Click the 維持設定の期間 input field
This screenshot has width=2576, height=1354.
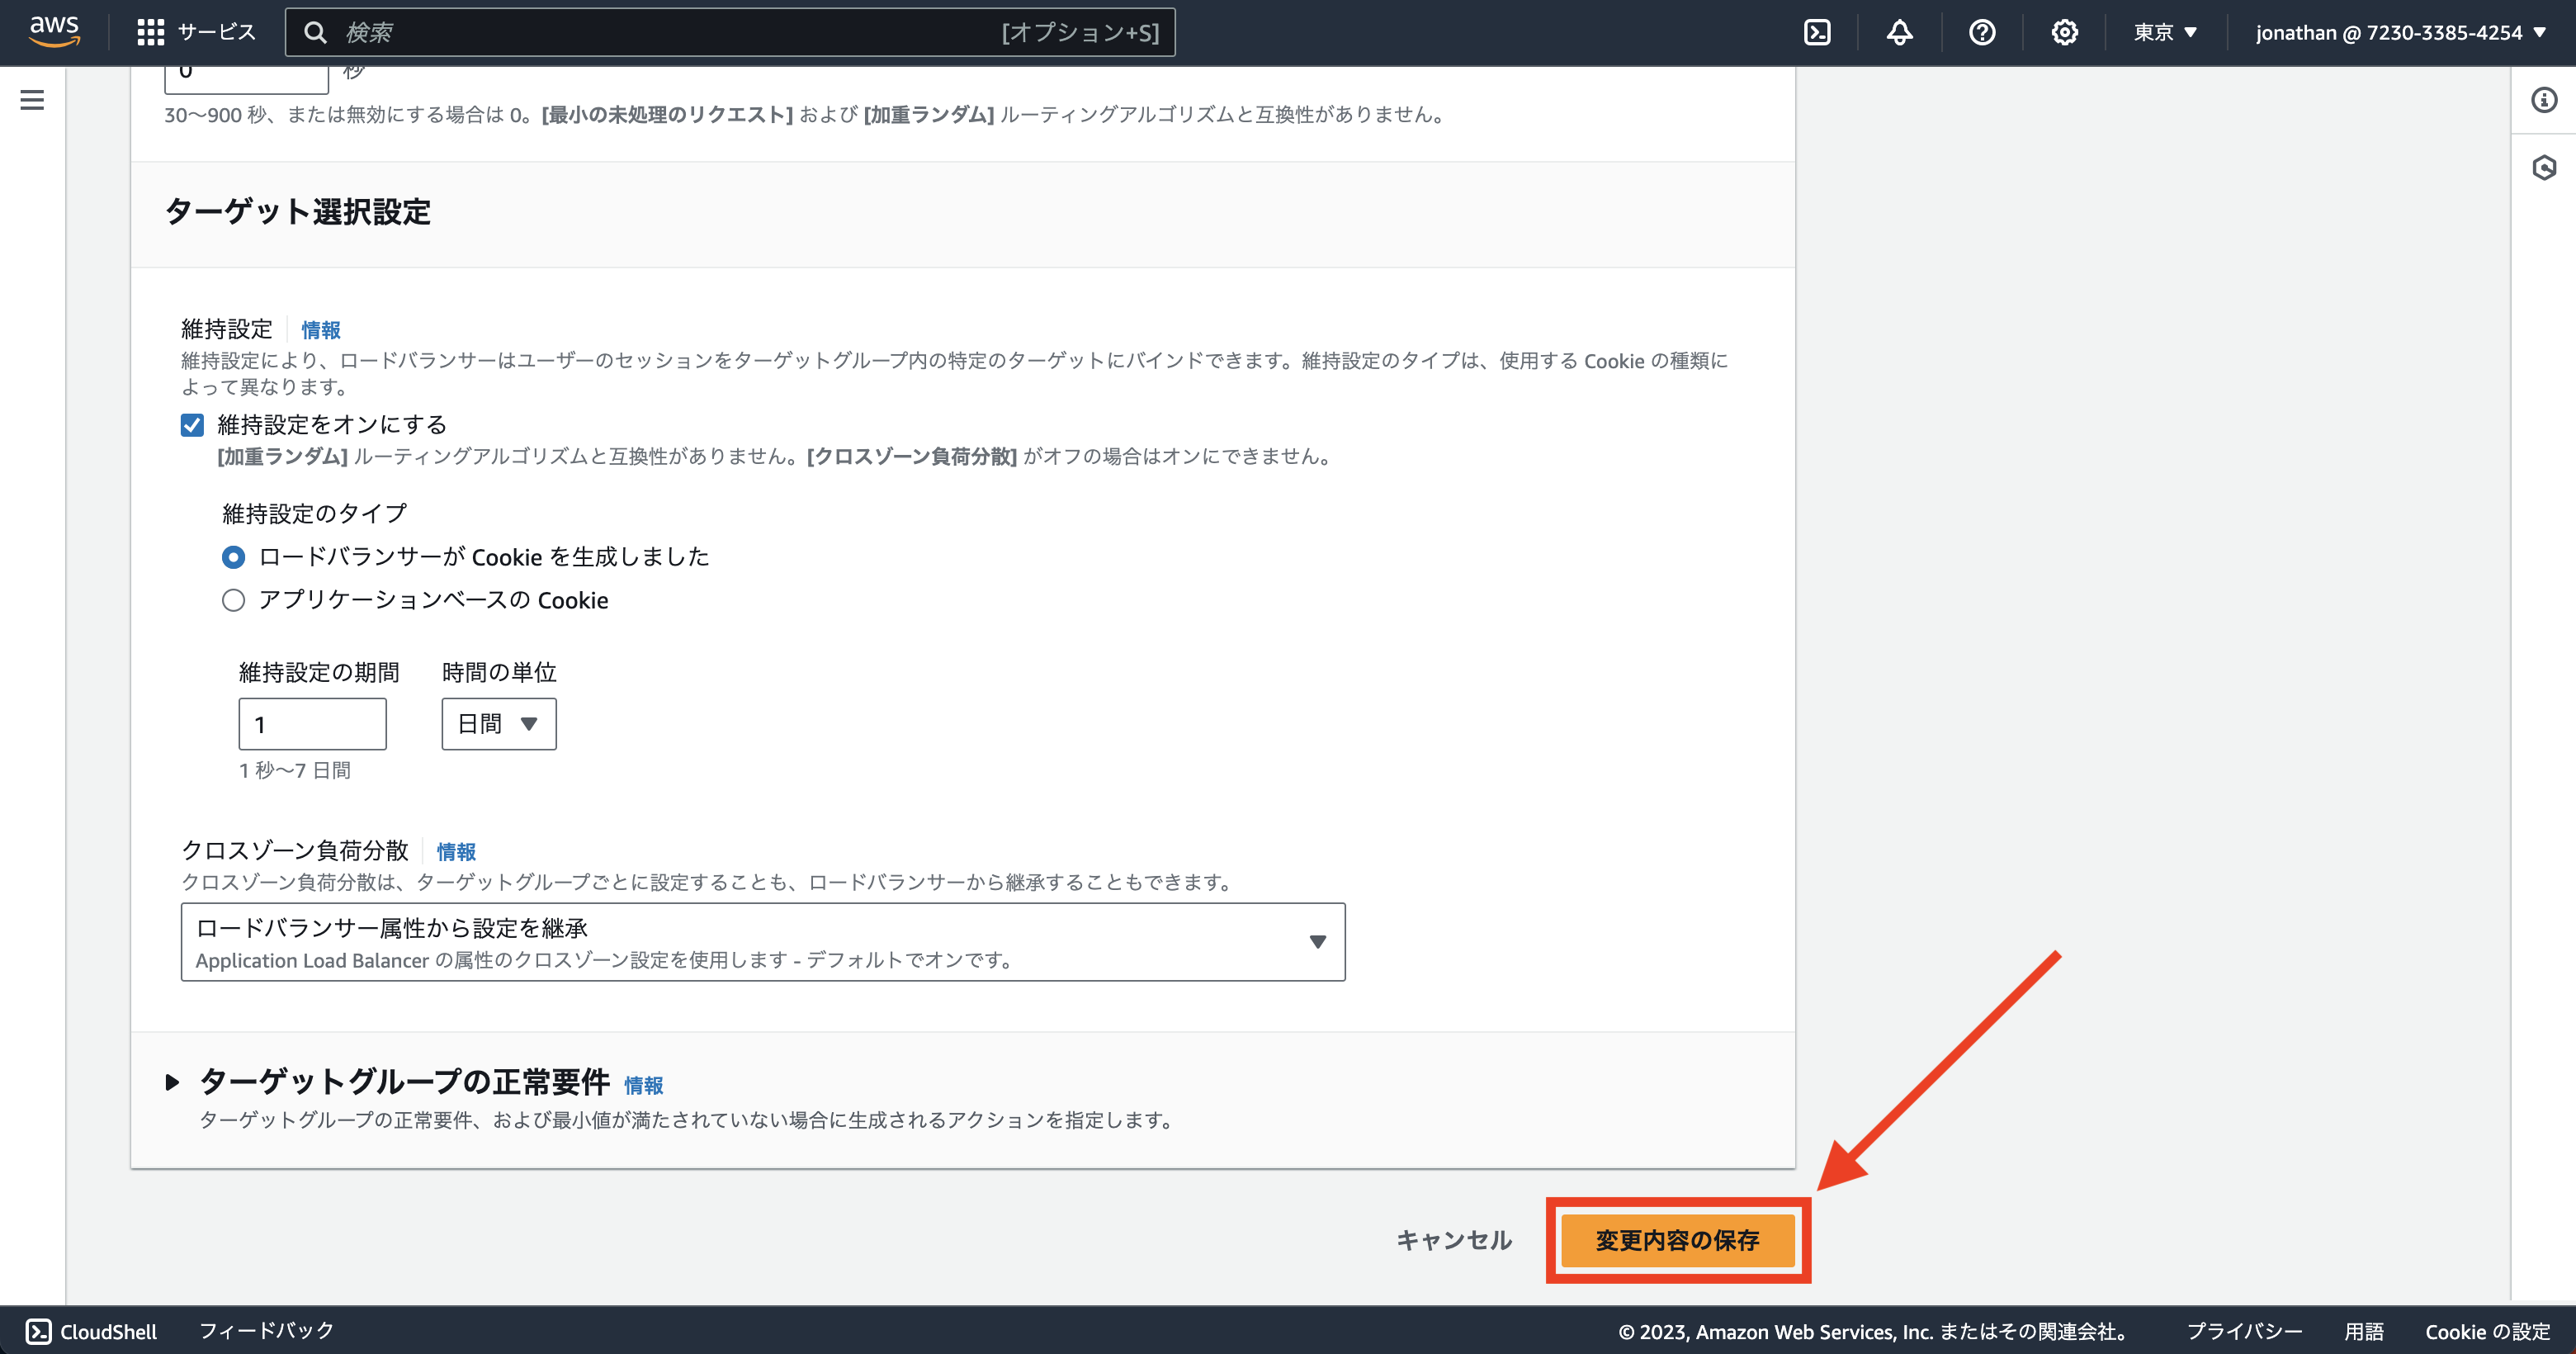[x=312, y=723]
